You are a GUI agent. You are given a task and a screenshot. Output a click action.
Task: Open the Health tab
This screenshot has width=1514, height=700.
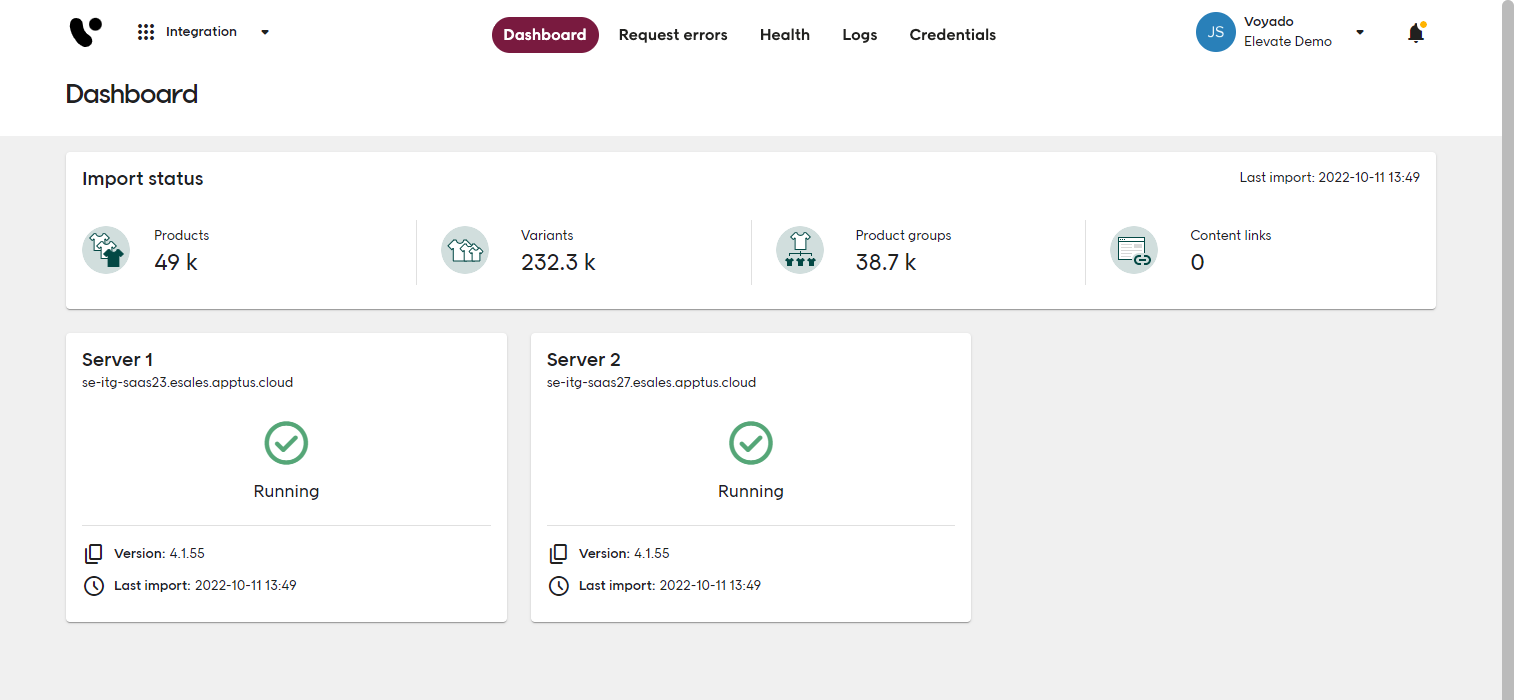[784, 35]
